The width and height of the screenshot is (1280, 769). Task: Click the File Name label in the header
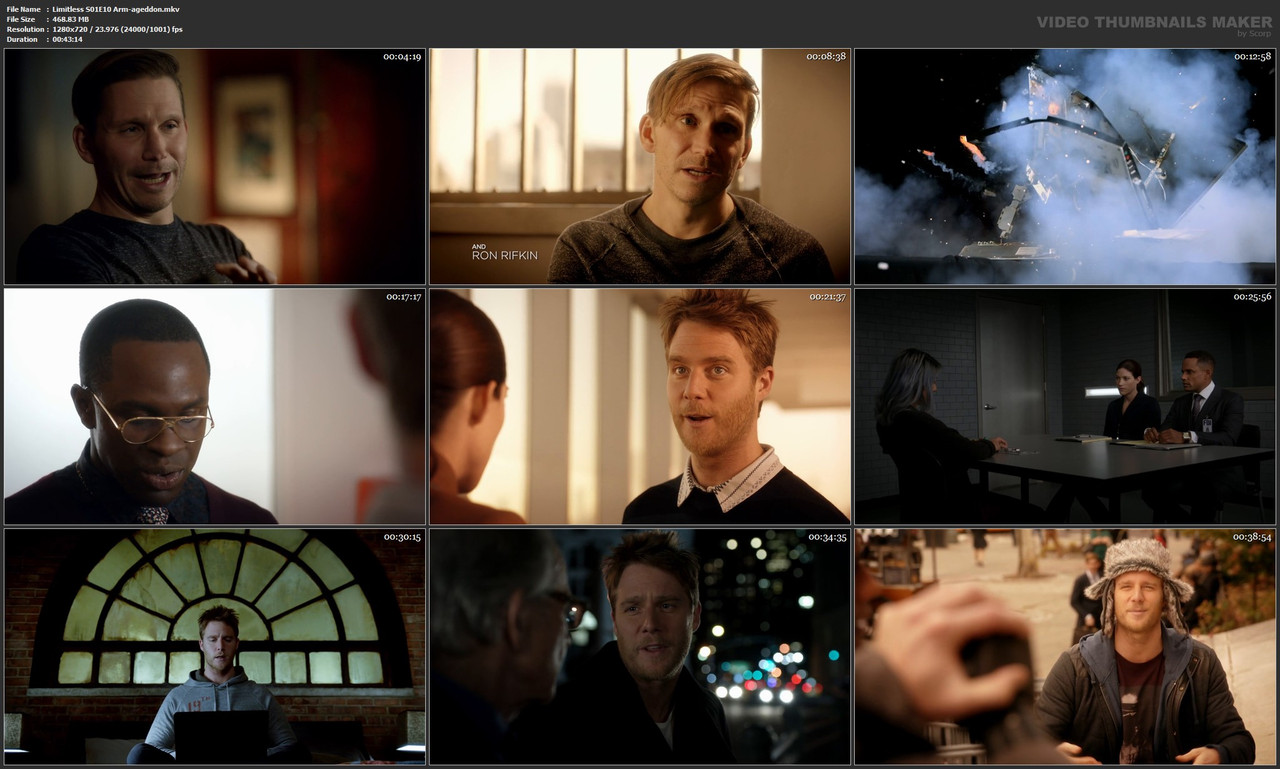tap(21, 8)
